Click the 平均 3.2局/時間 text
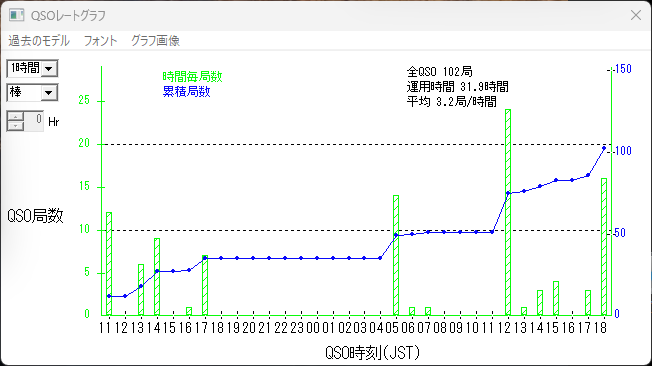This screenshot has height=366, width=652. click(452, 101)
